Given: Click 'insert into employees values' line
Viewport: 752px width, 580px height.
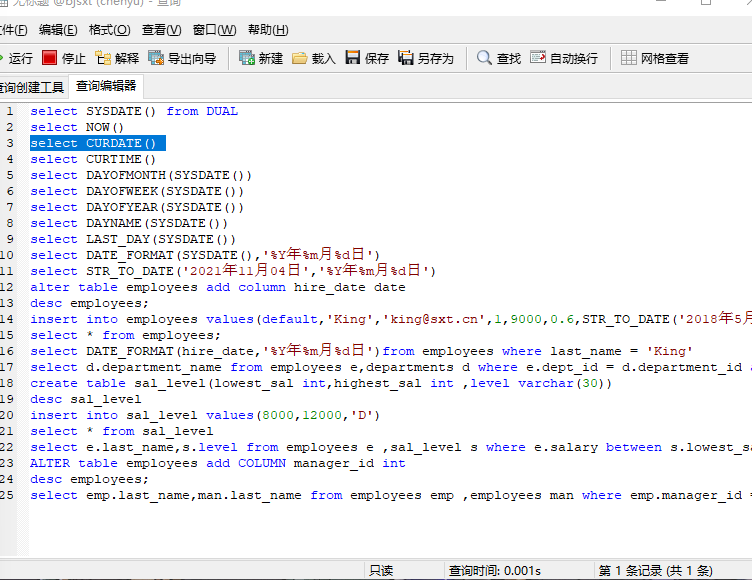Looking at the screenshot, I should [x=391, y=319].
